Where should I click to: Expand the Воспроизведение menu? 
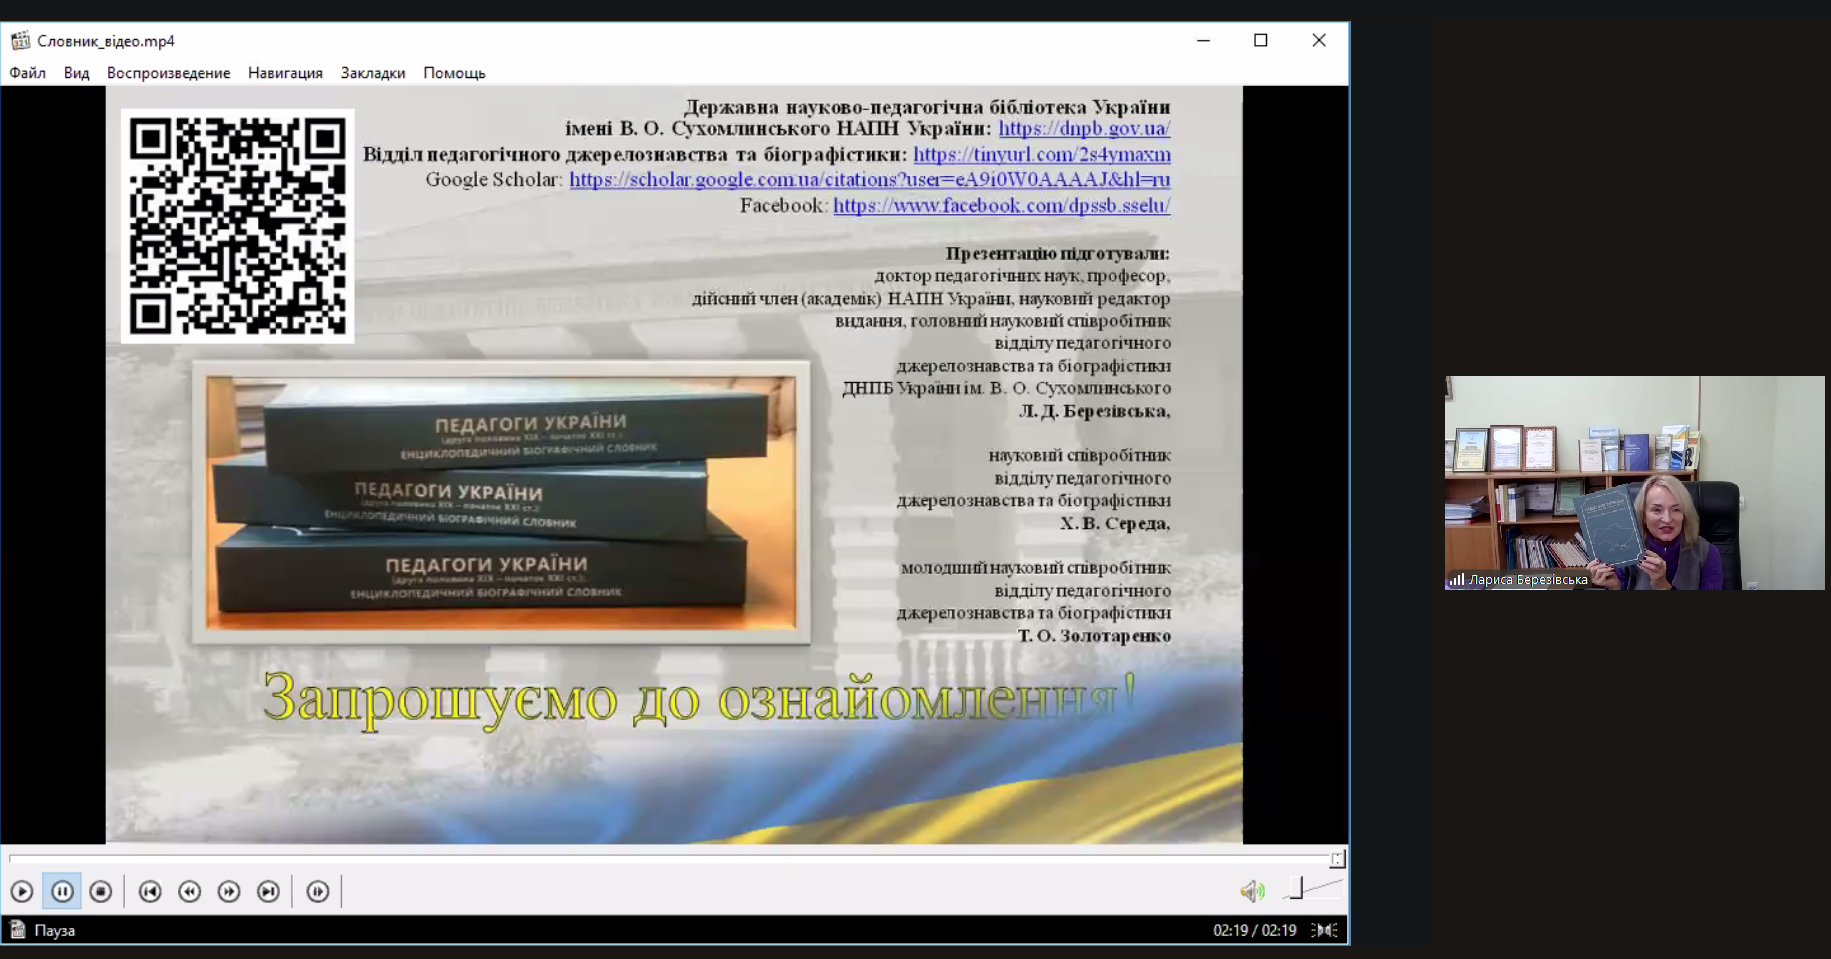[168, 73]
